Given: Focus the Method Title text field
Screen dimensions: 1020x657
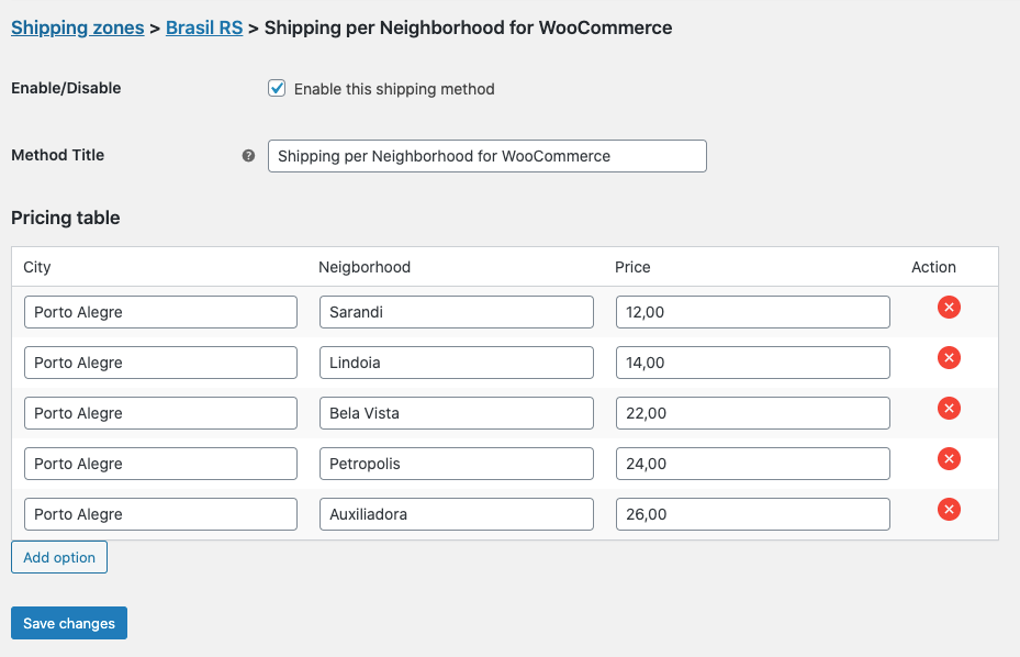Looking at the screenshot, I should pos(487,156).
